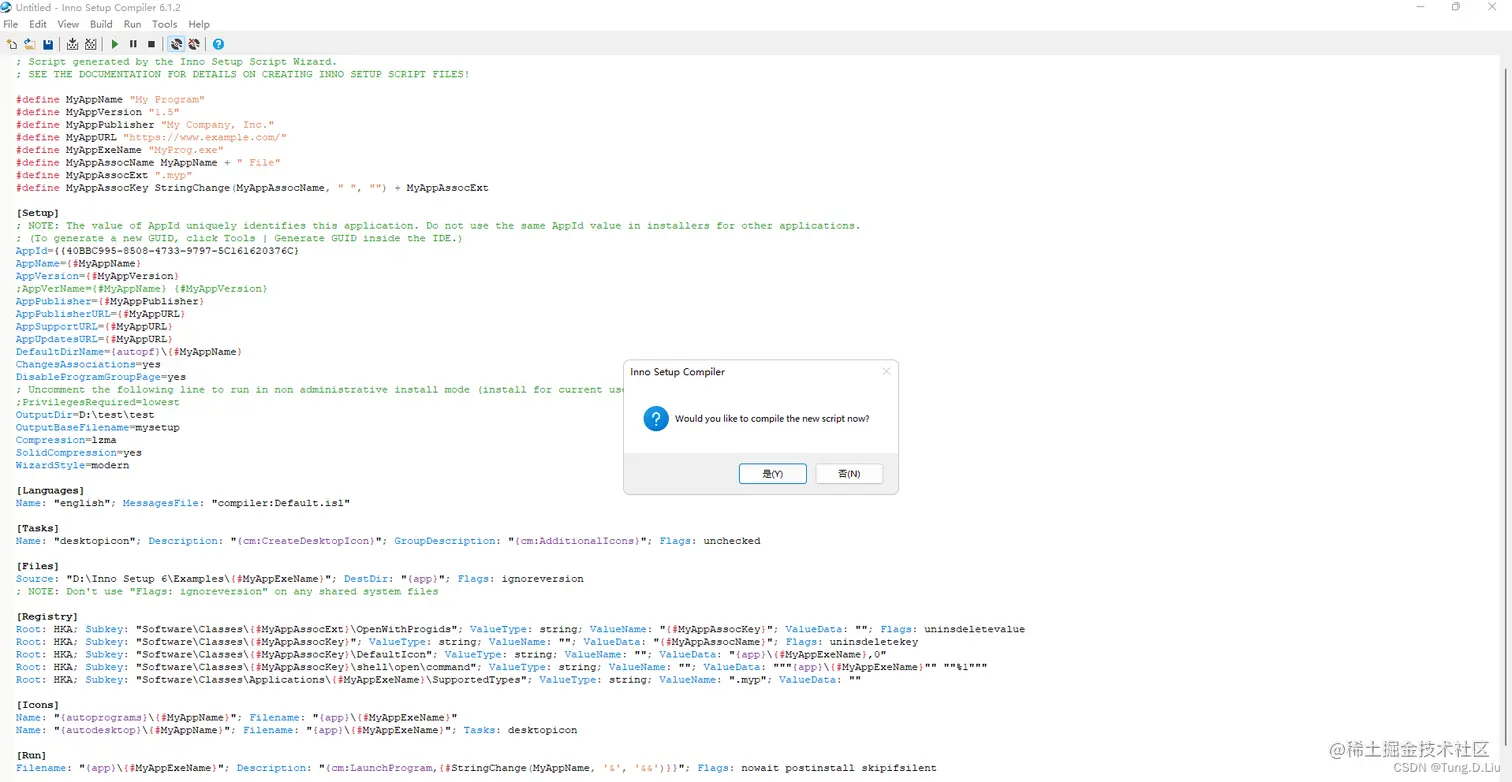Click the SolidCompression=yes line
The height and width of the screenshot is (782, 1512).
tap(79, 453)
